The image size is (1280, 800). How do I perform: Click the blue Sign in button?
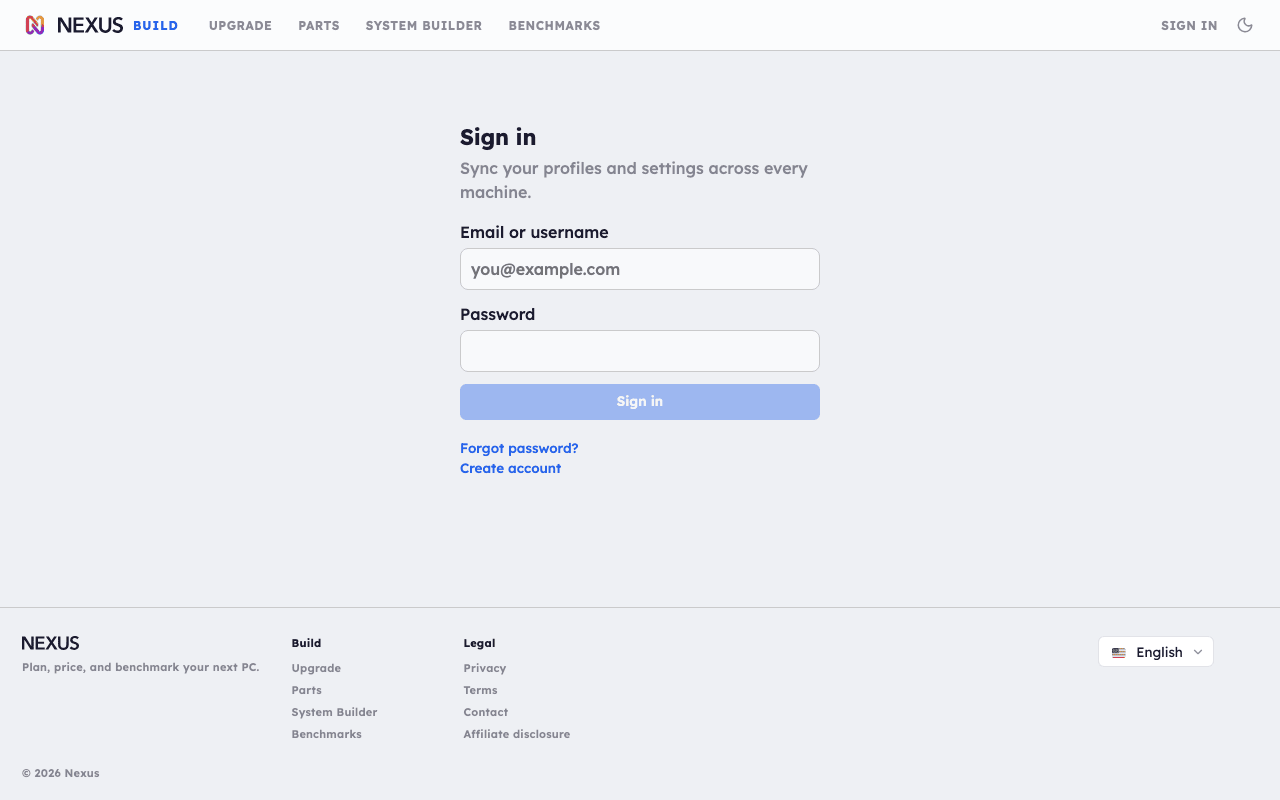(640, 402)
